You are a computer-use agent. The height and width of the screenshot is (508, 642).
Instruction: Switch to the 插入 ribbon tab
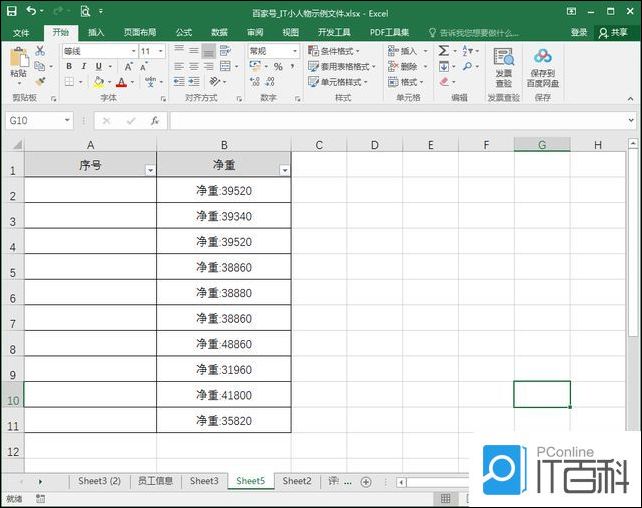pyautogui.click(x=96, y=32)
